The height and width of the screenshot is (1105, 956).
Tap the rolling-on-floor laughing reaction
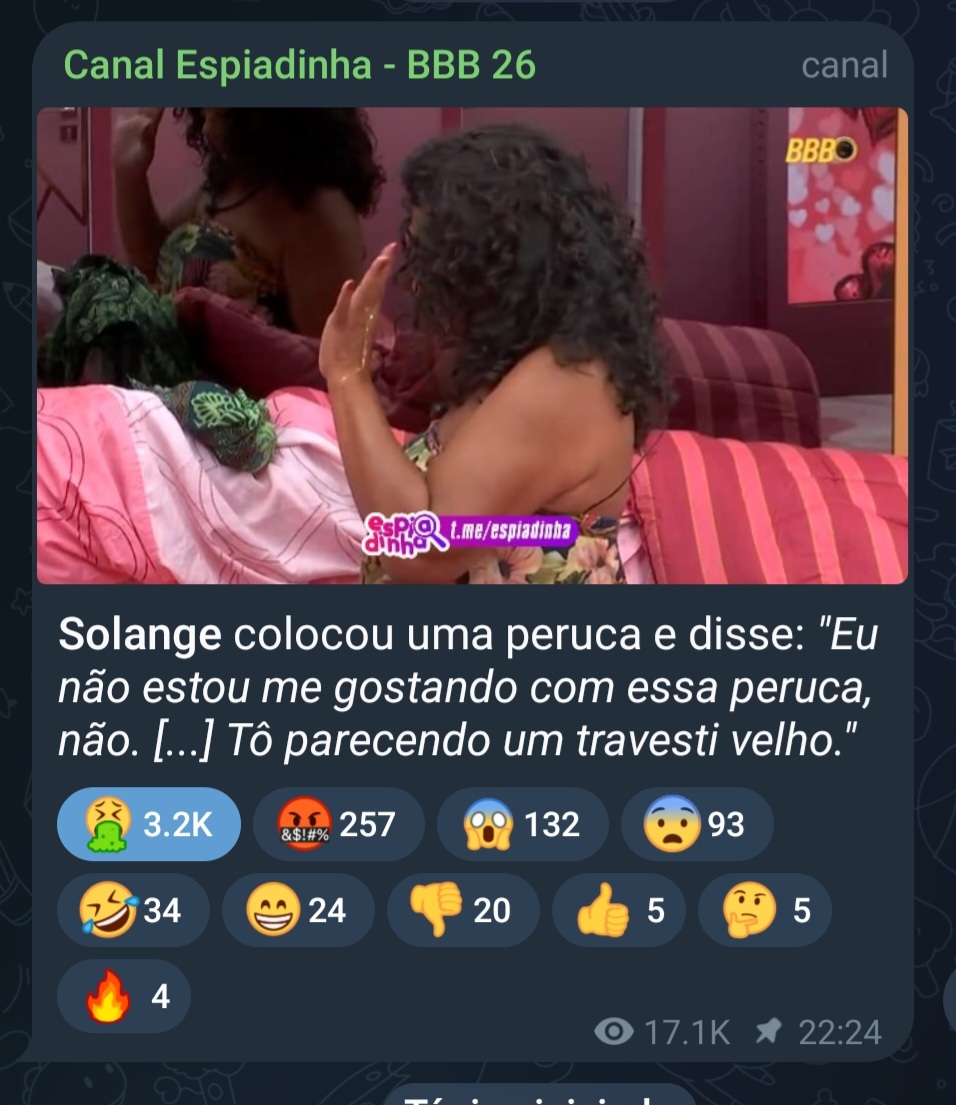pyautogui.click(x=133, y=910)
